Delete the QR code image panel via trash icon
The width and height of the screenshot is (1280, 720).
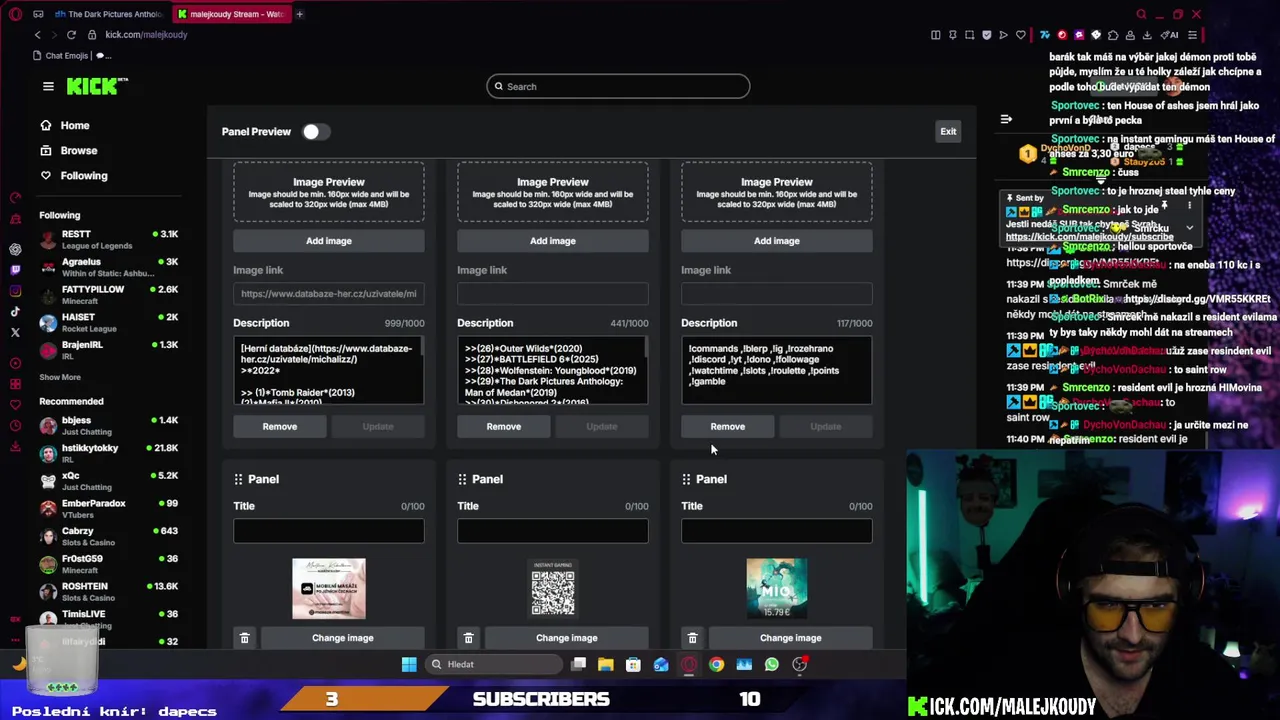468,638
